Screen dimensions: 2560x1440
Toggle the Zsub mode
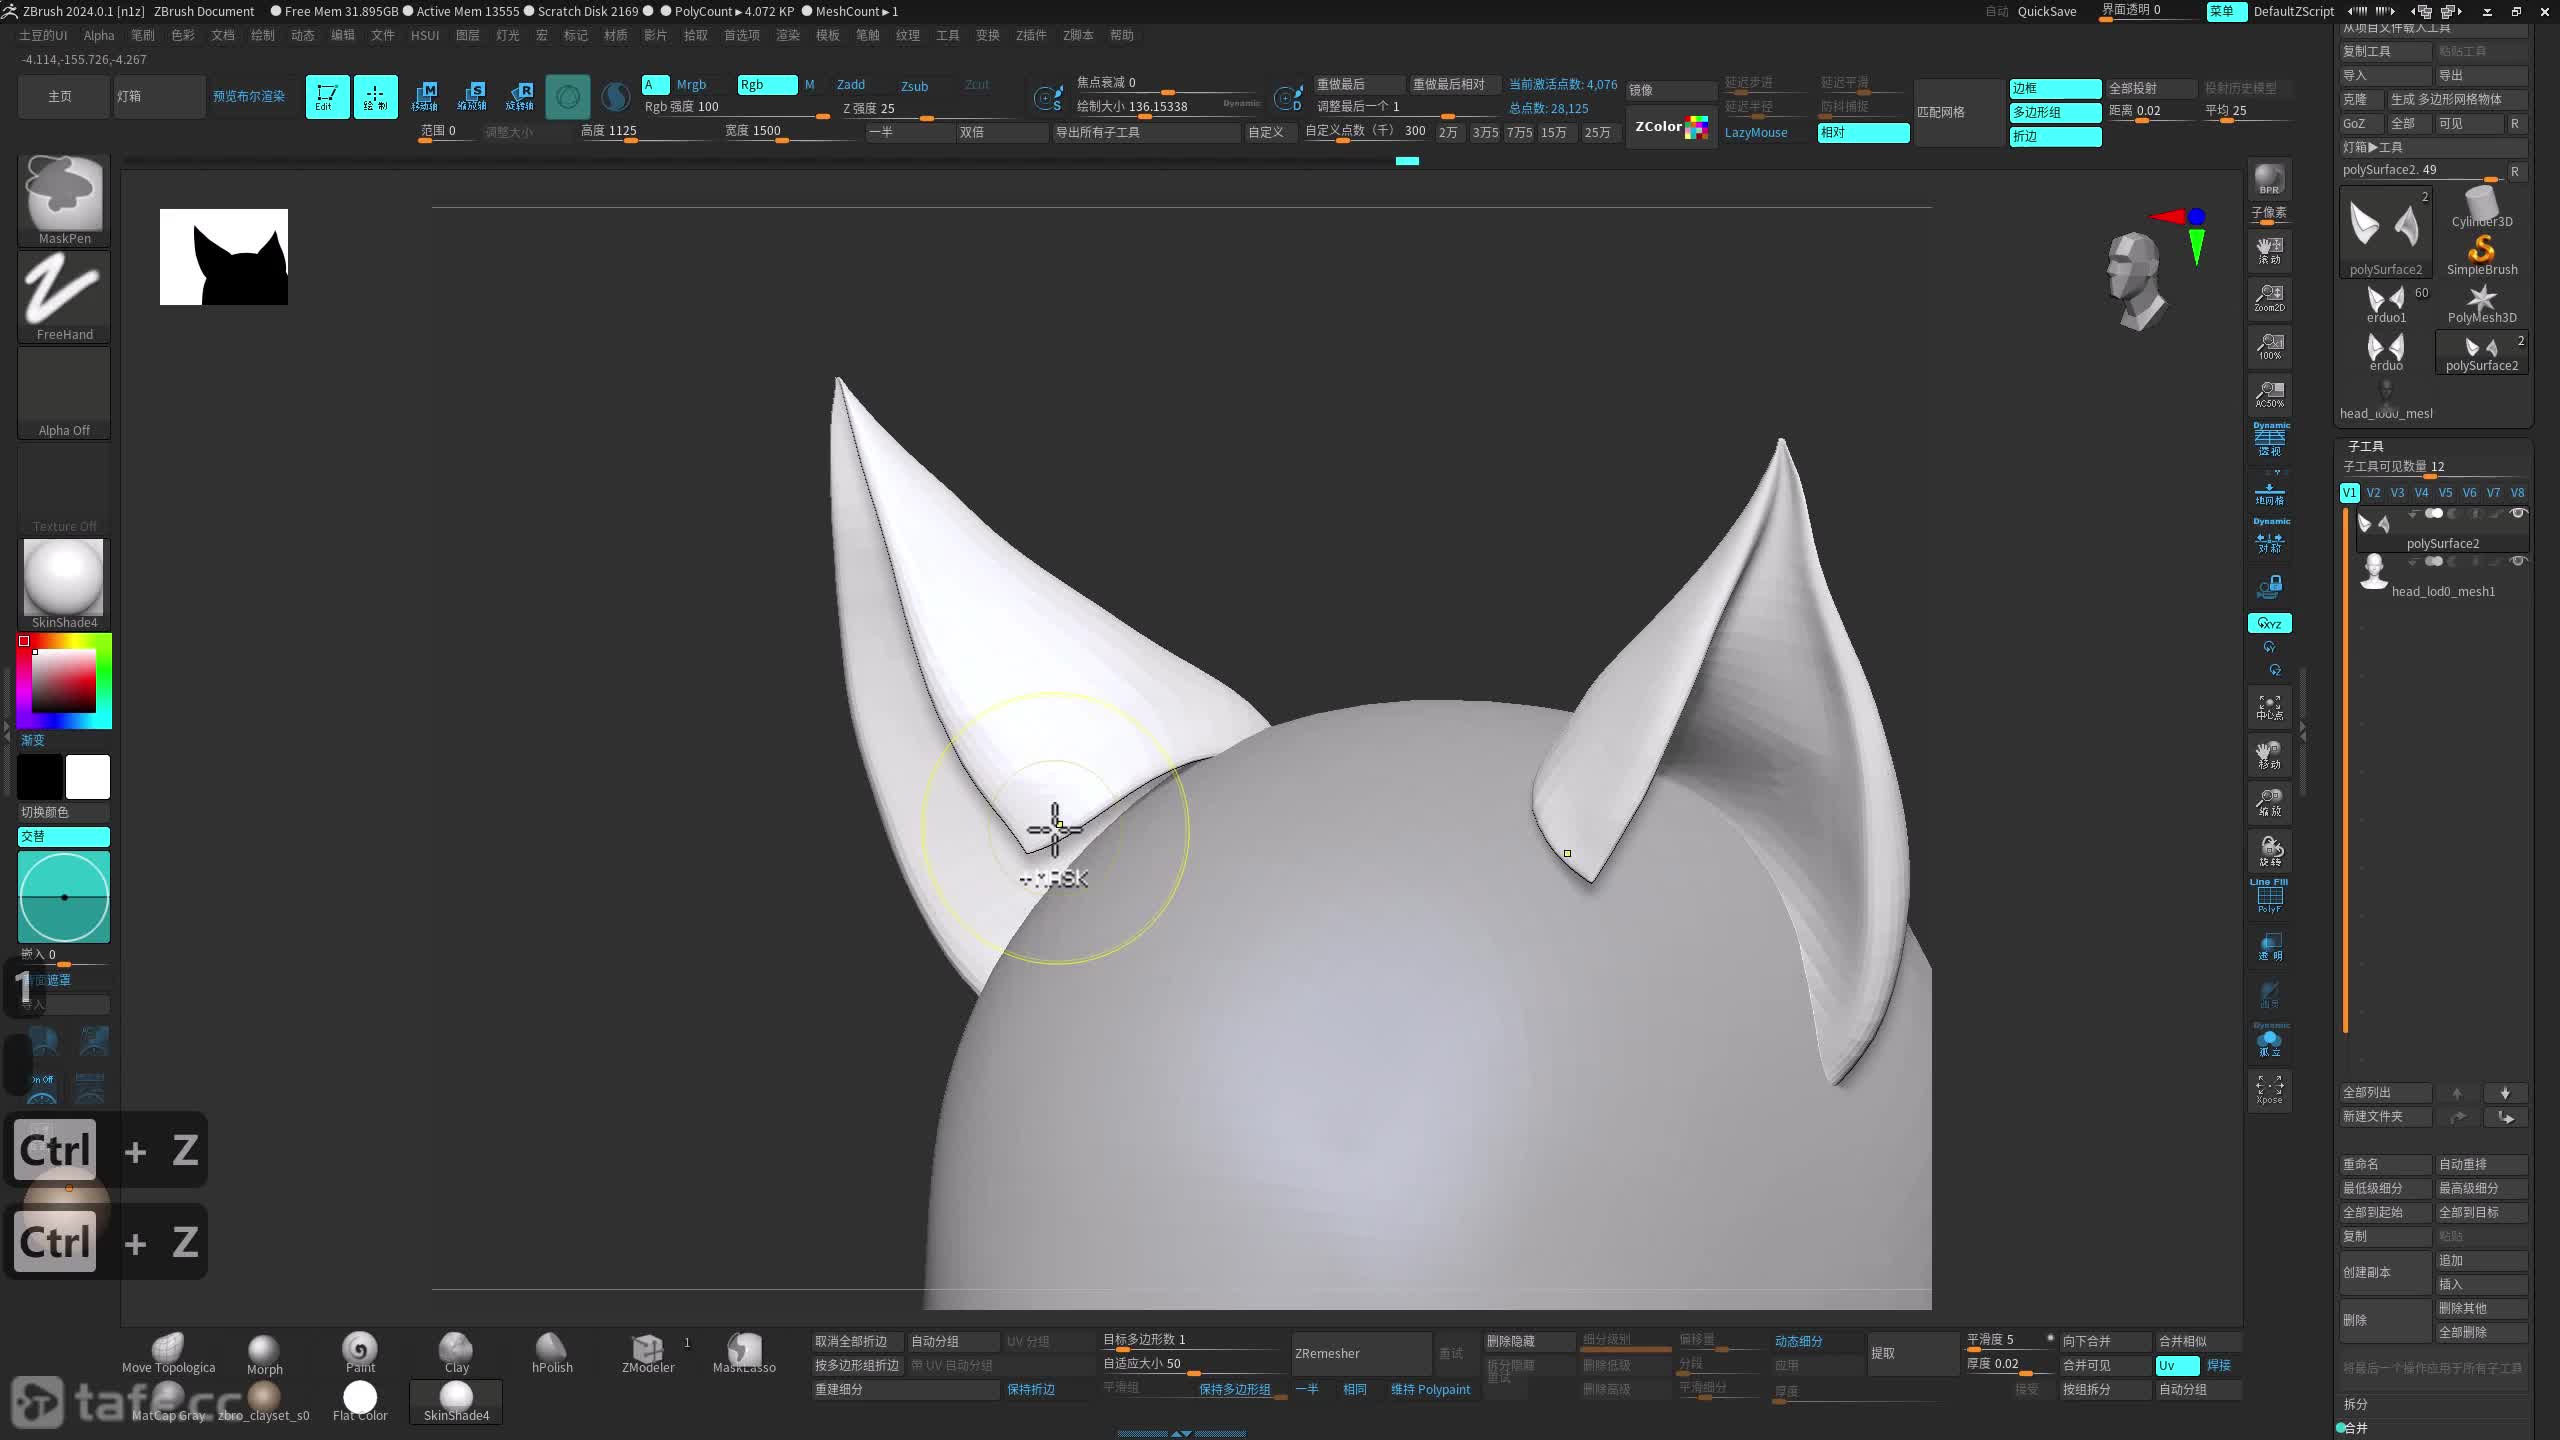[914, 86]
